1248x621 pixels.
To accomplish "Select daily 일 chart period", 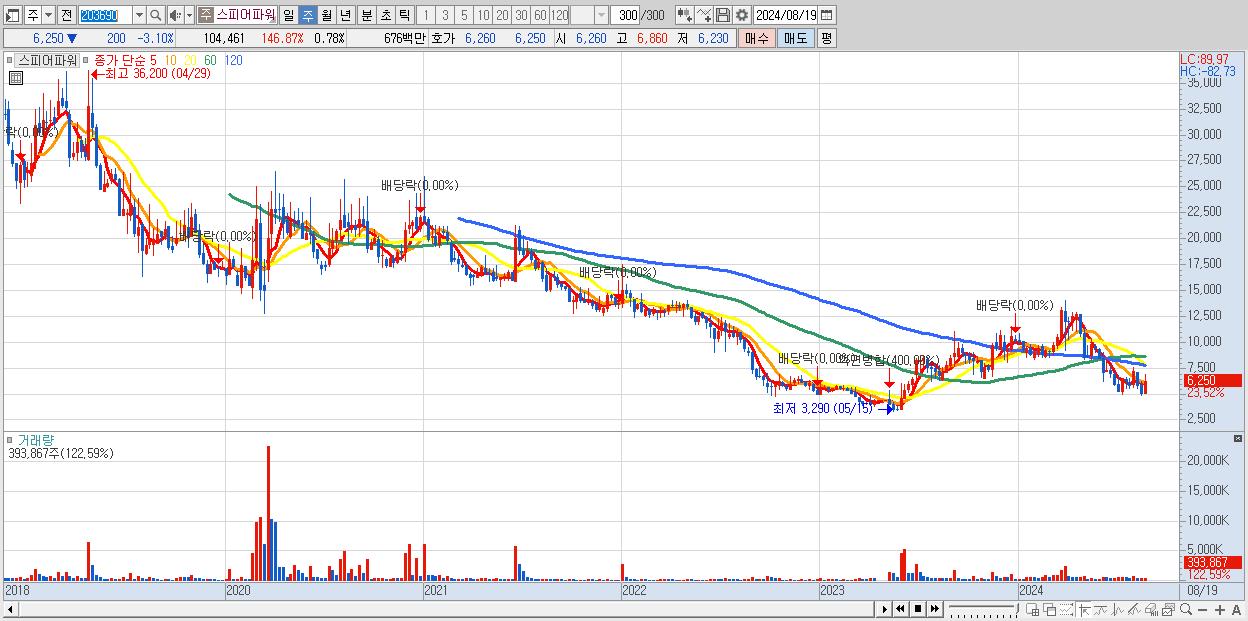I will tap(288, 15).
